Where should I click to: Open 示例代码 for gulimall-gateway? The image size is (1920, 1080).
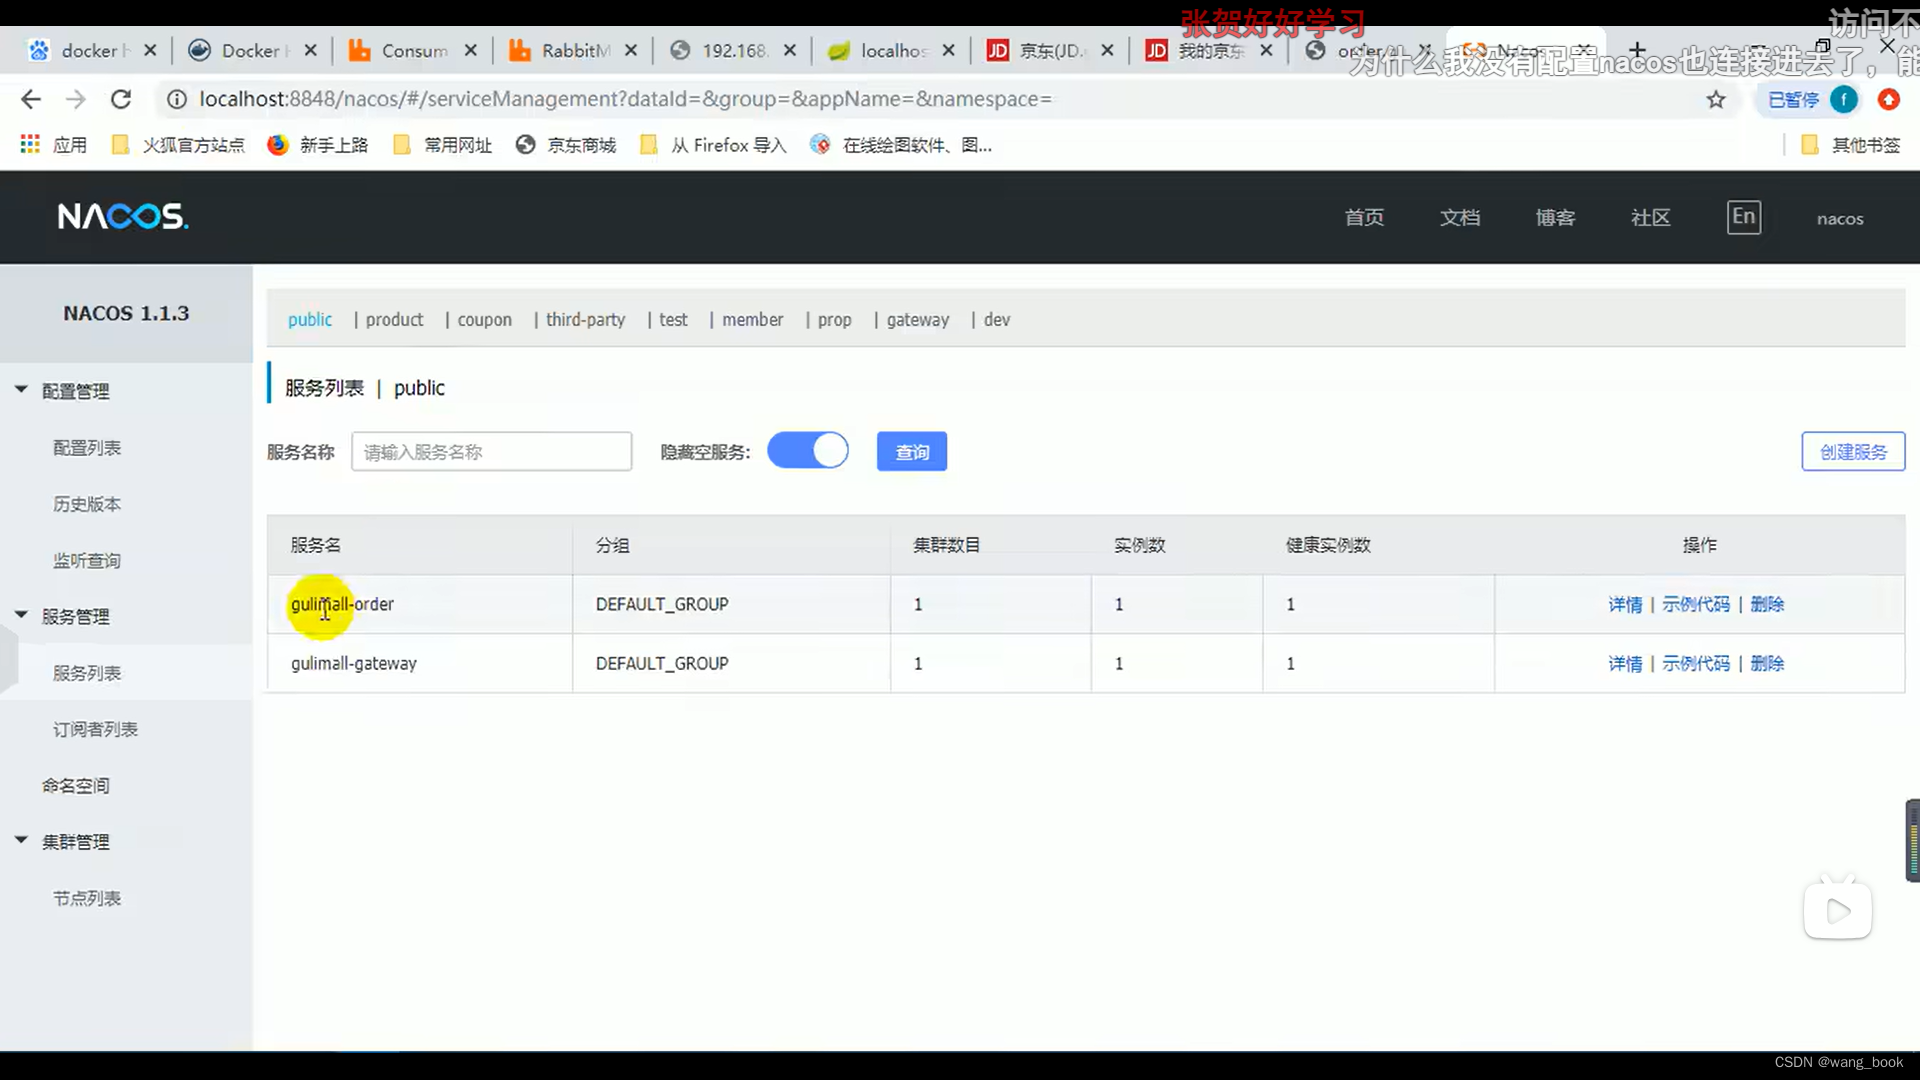tap(1696, 663)
